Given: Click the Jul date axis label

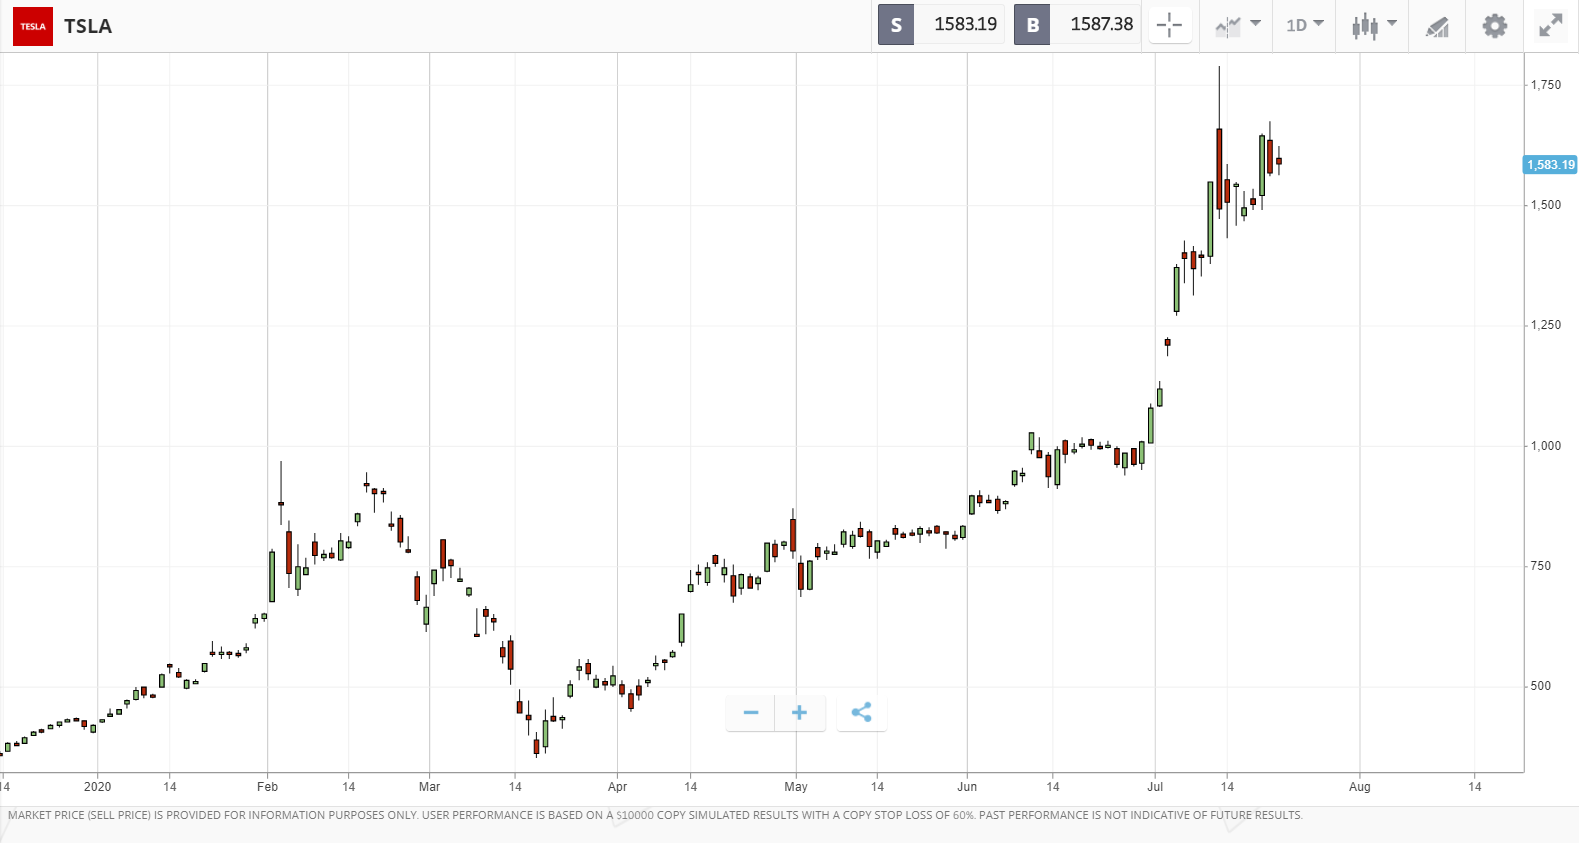Looking at the screenshot, I should coord(1155,787).
